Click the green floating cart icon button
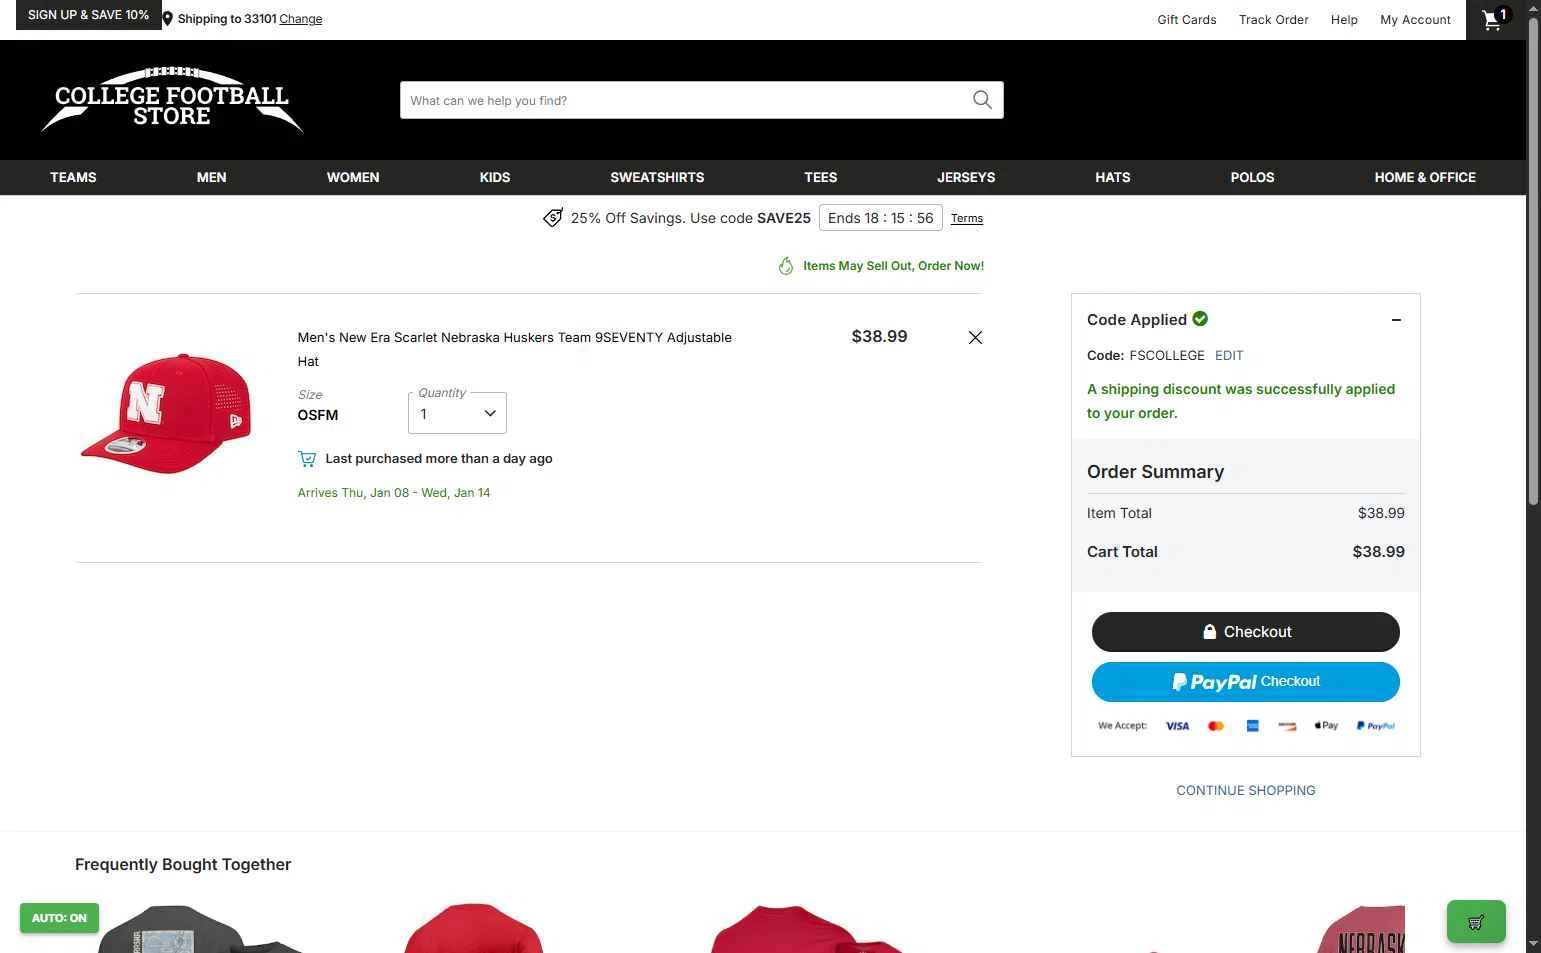This screenshot has width=1541, height=953. [x=1476, y=922]
